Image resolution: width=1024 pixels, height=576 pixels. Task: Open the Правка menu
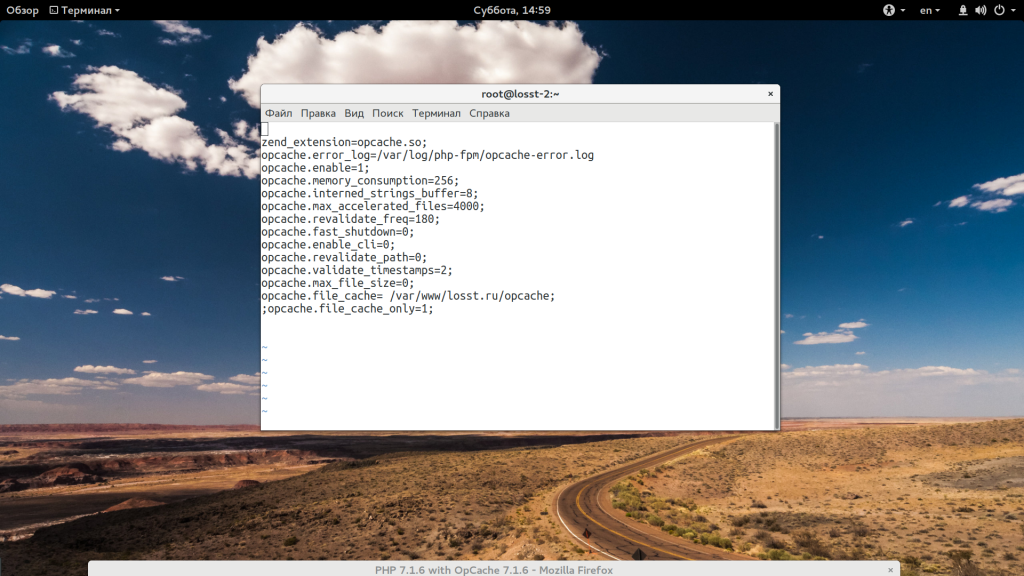318,113
